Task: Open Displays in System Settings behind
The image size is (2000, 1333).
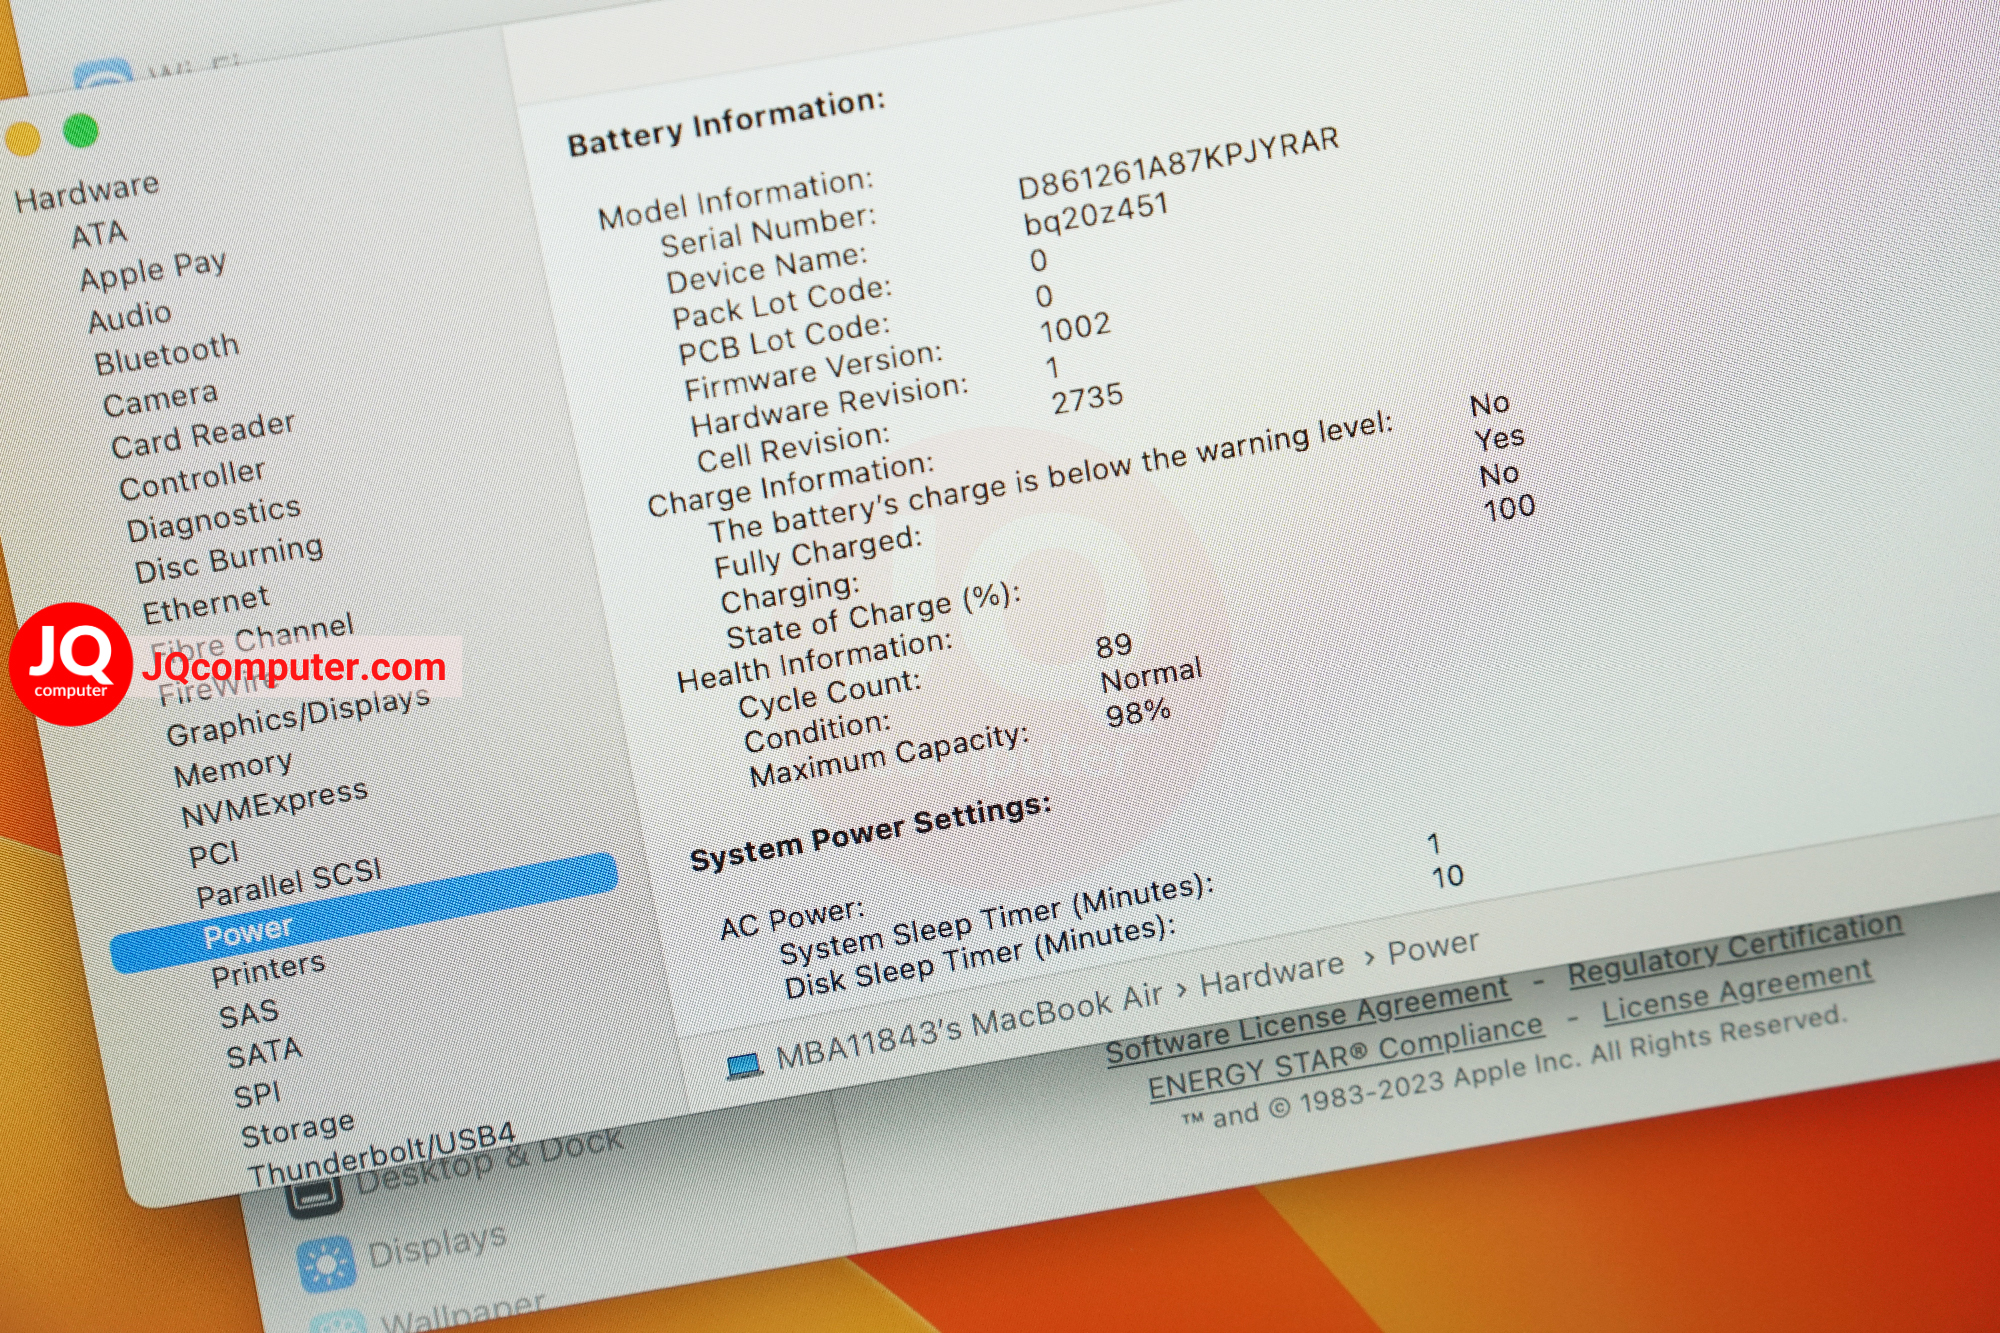Action: coord(437,1246)
